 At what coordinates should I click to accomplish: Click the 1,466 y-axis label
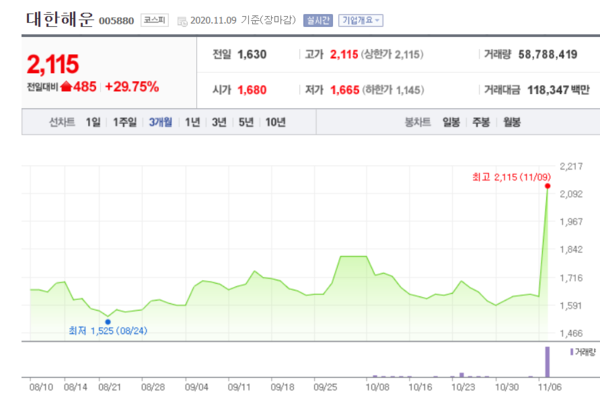pos(571,333)
